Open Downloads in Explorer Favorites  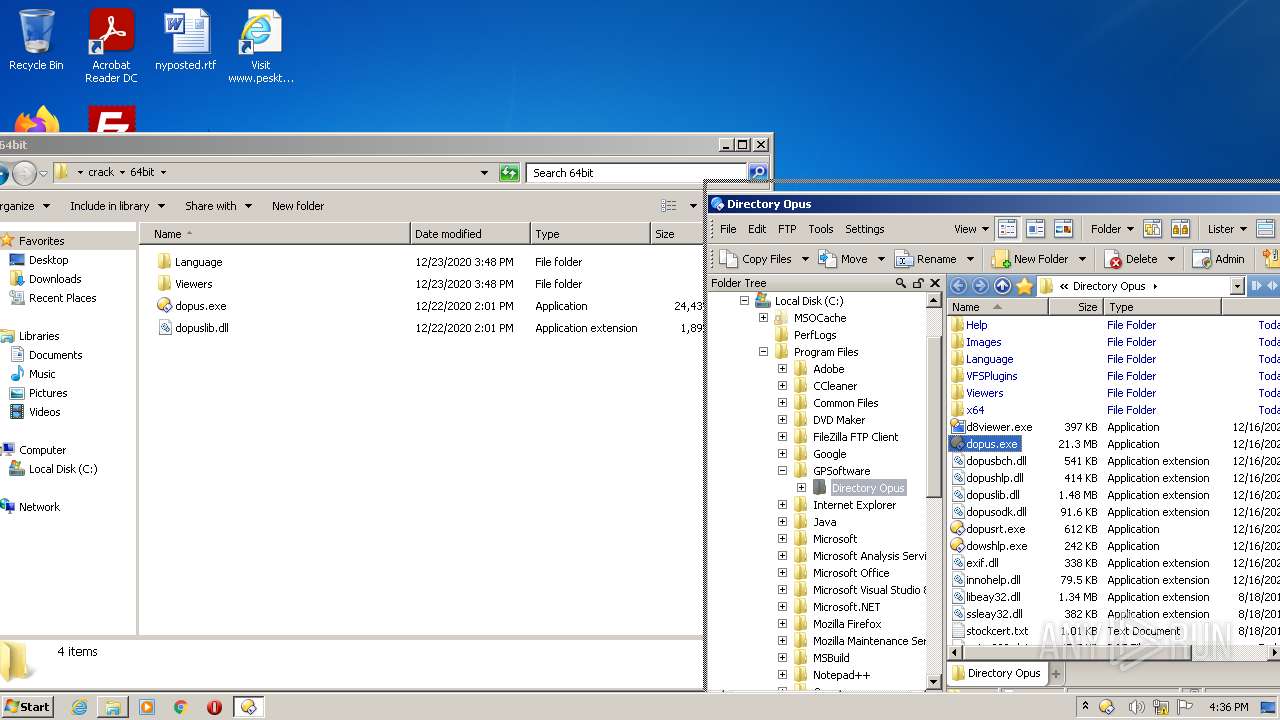55,279
